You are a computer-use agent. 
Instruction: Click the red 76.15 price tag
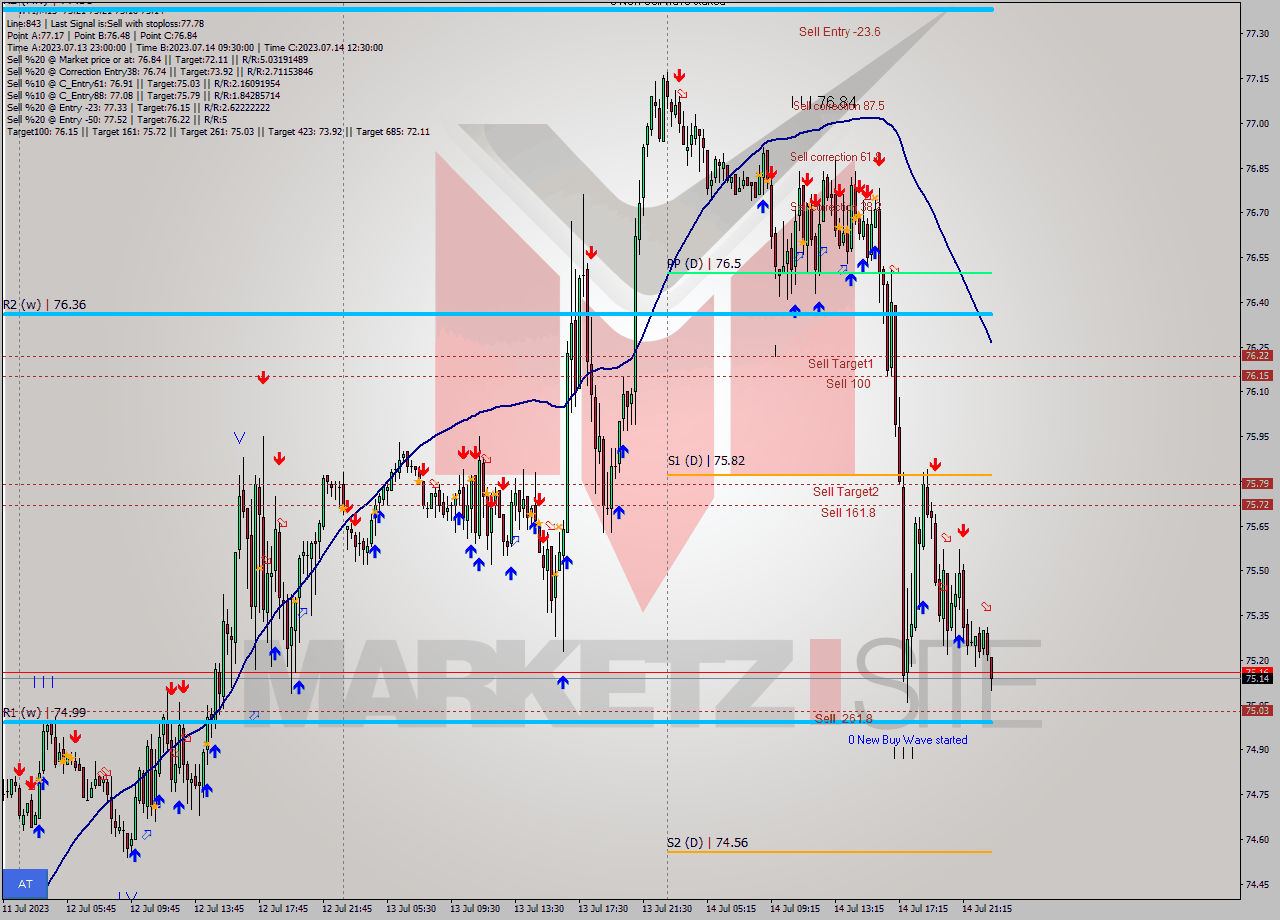click(1257, 375)
